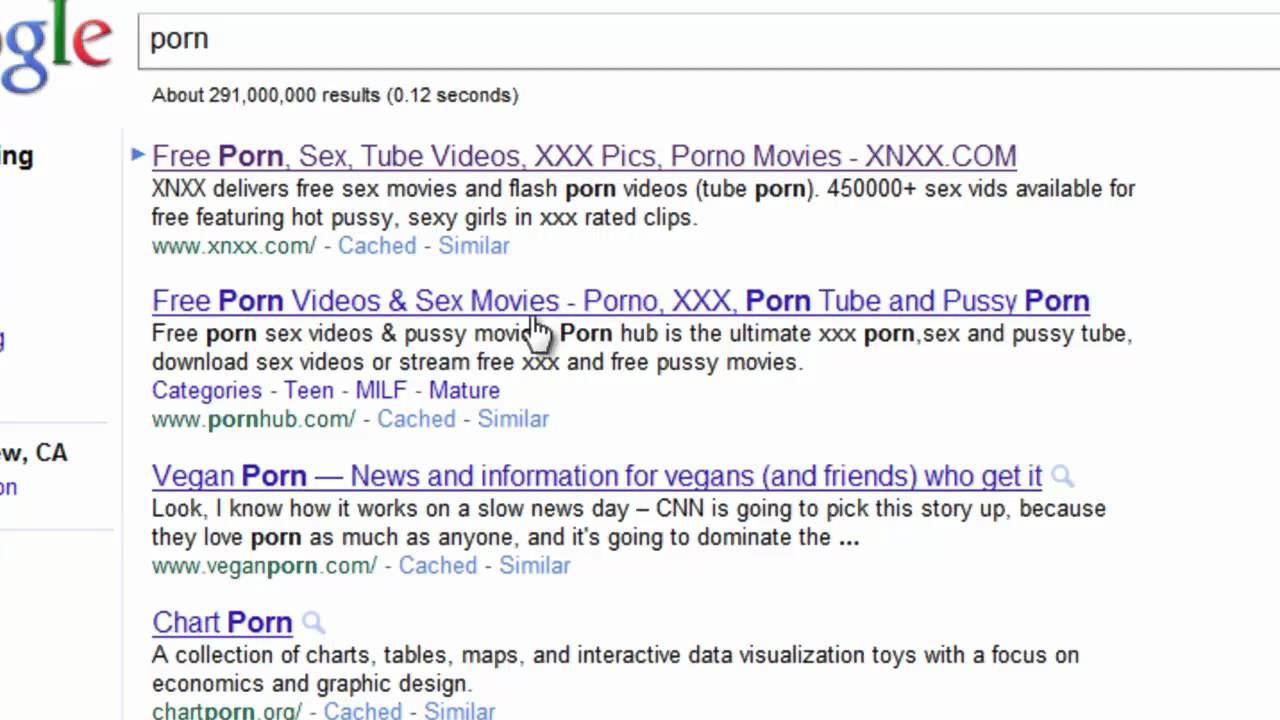Click the results count text 'About 291,000,000 results'
The height and width of the screenshot is (720, 1280).
point(266,96)
